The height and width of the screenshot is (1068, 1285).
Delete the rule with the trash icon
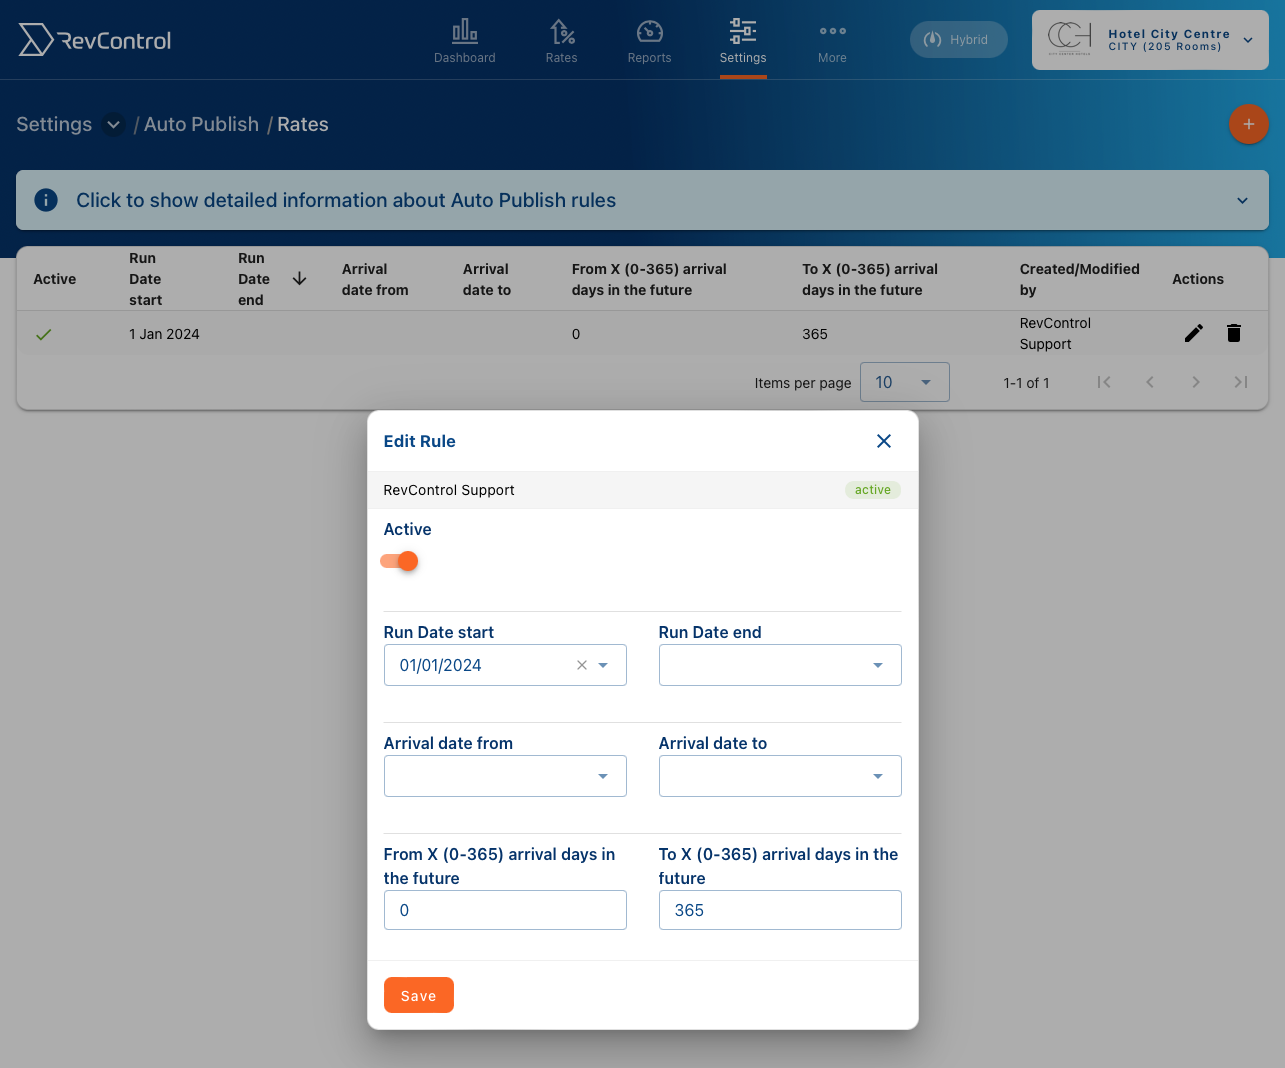(x=1234, y=333)
